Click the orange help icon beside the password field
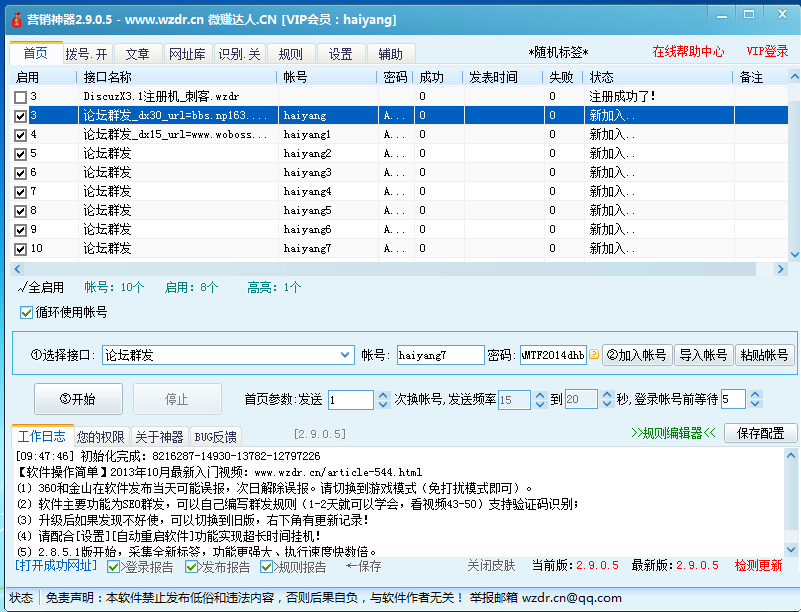 [x=594, y=355]
